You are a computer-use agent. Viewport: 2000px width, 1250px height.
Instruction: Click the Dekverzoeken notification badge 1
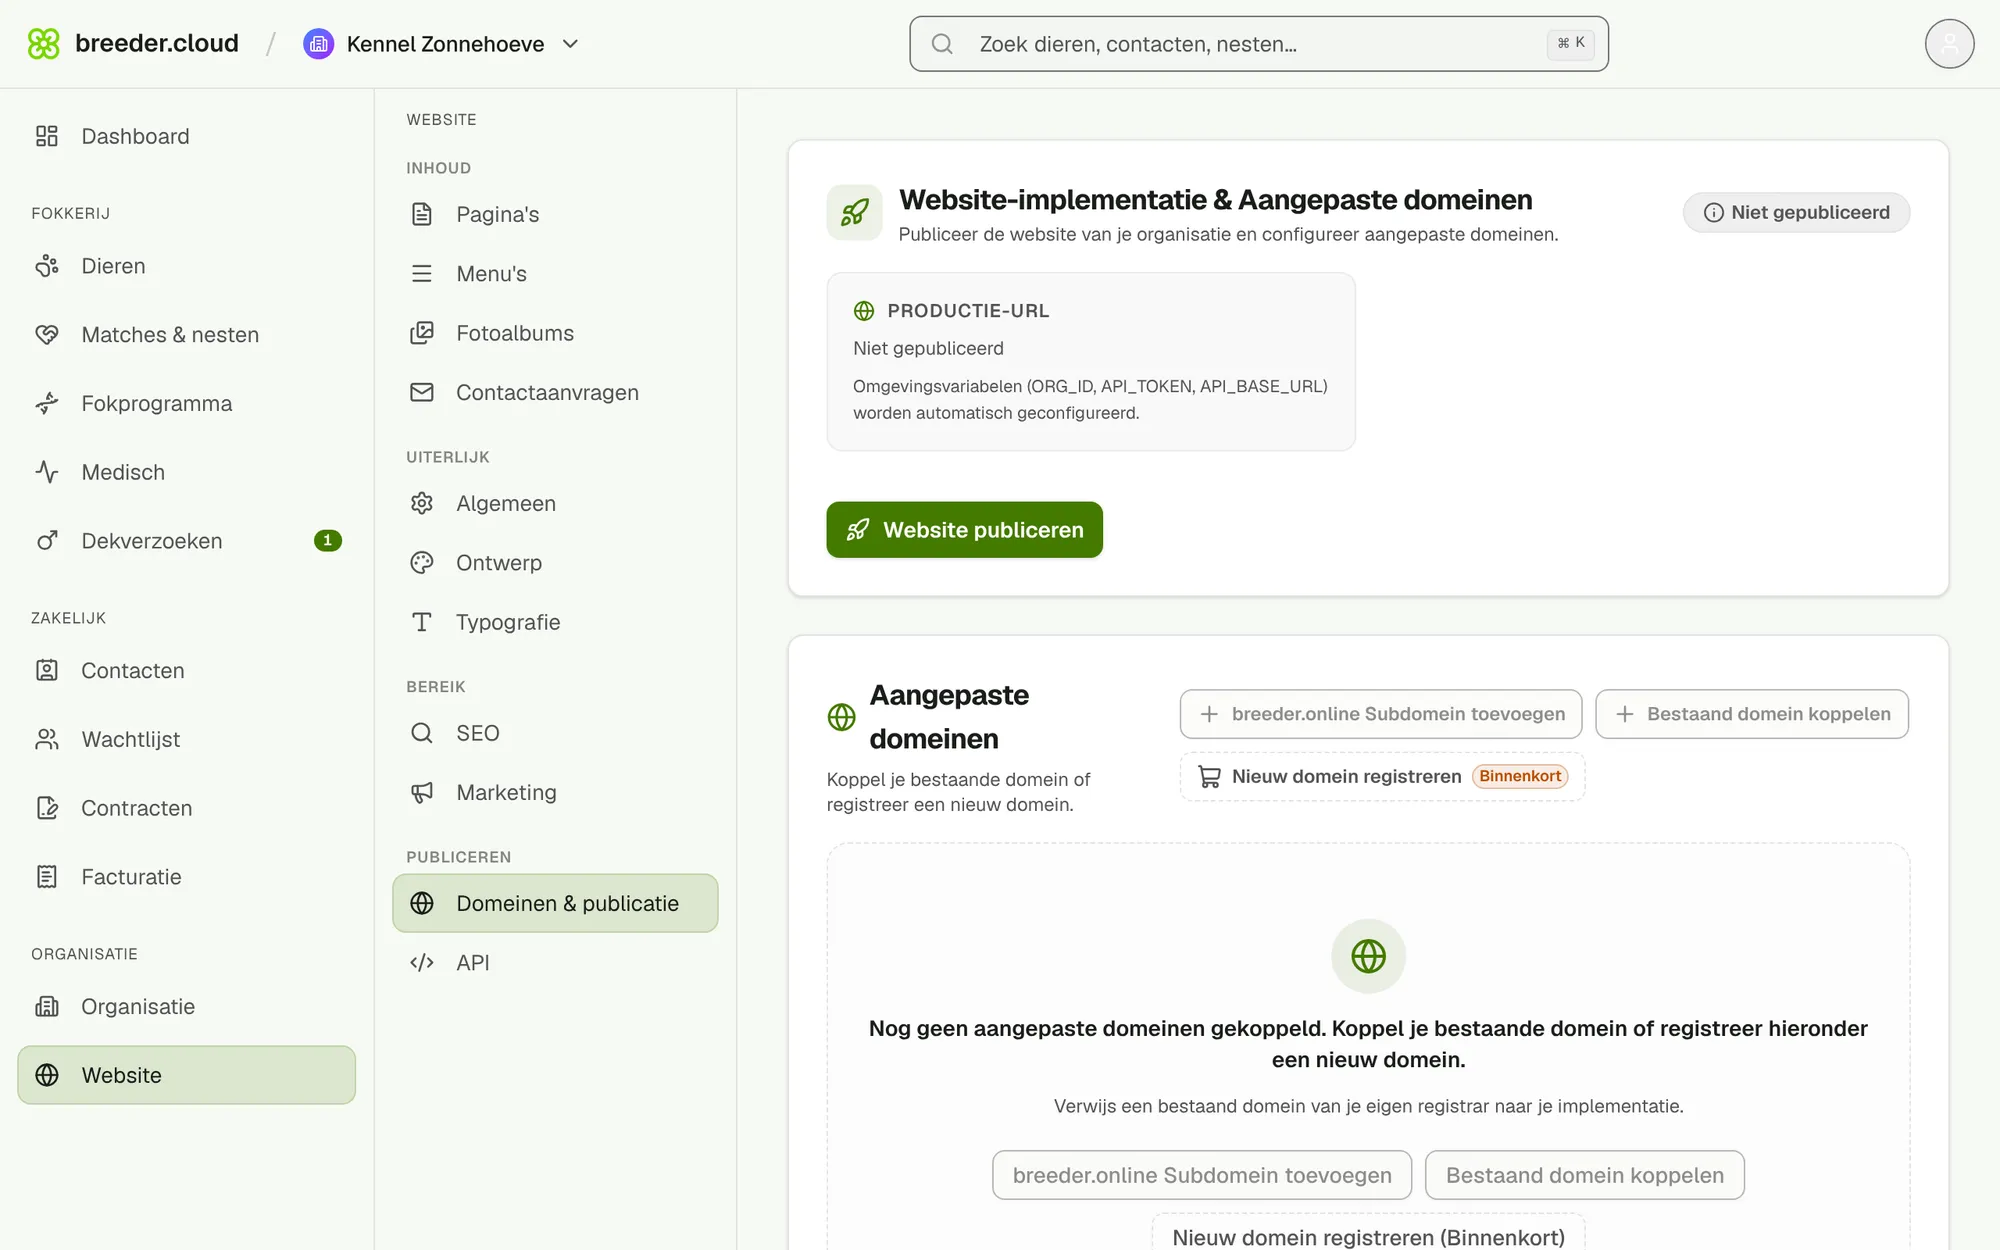[328, 541]
